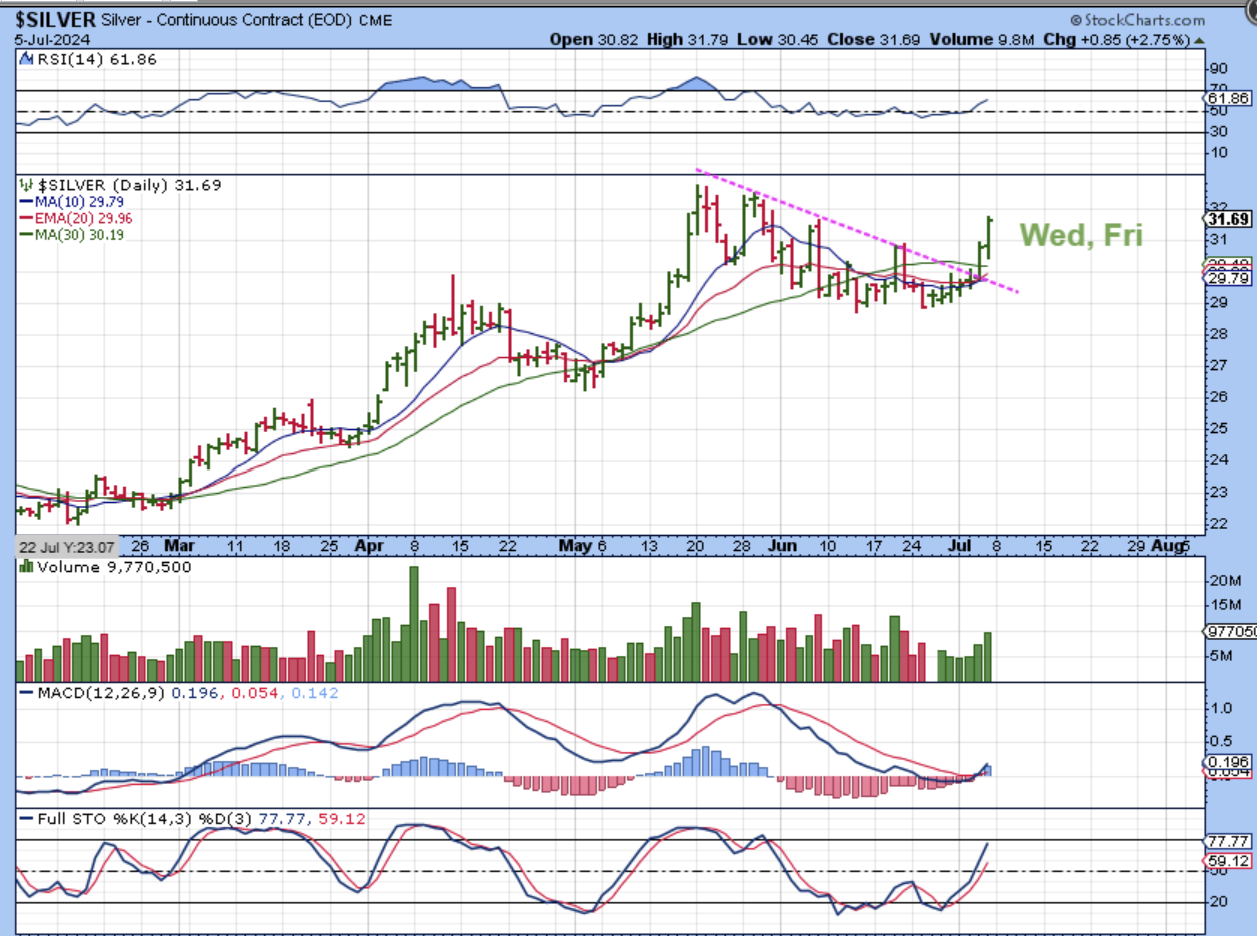The height and width of the screenshot is (936, 1257).
Task: Click the green bar icon beside Volume 9,770,500
Action: coord(27,567)
